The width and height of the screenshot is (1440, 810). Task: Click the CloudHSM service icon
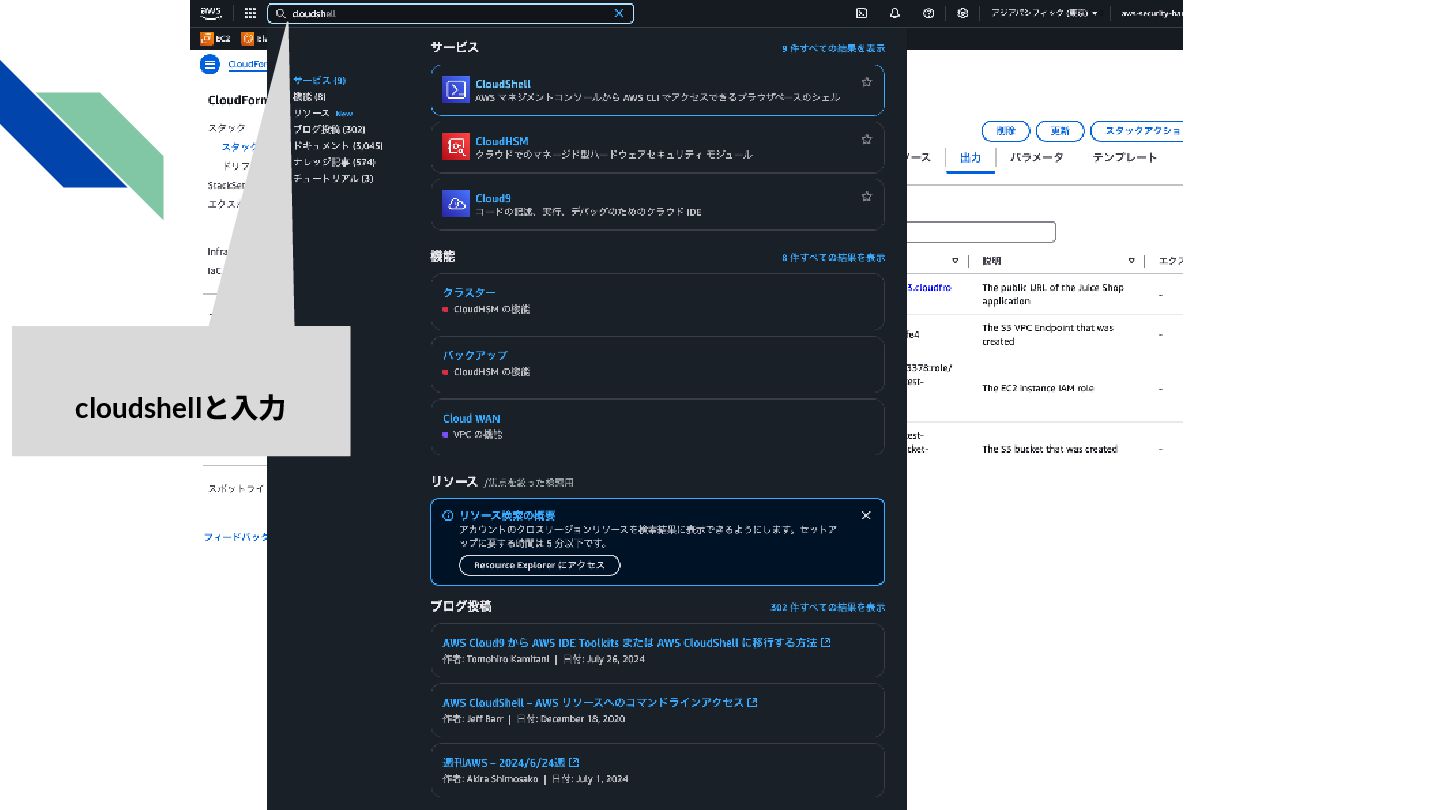tap(456, 147)
